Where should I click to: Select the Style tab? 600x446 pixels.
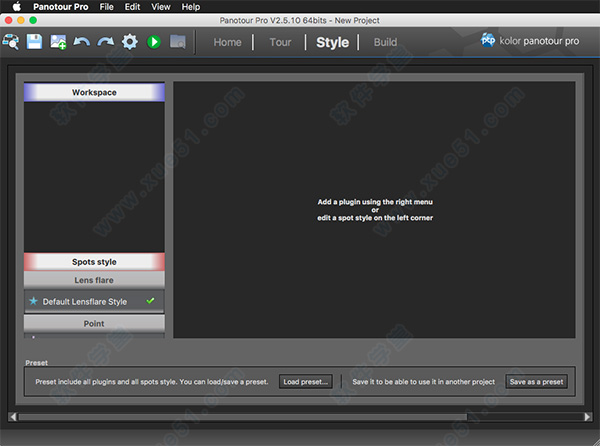click(x=332, y=42)
